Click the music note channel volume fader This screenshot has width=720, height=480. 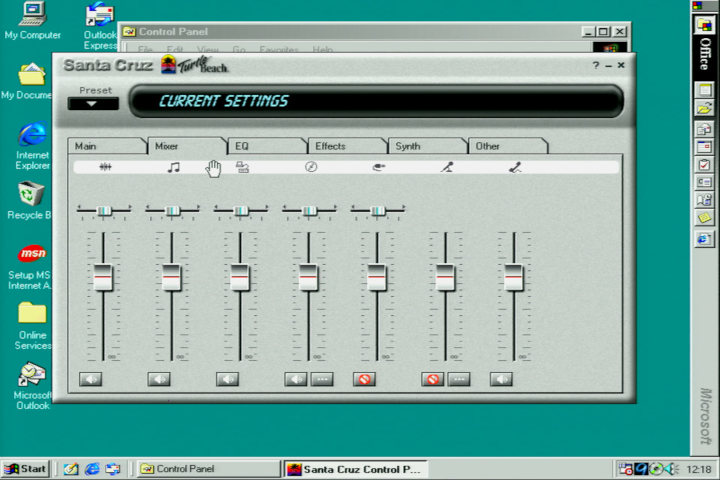pos(171,277)
